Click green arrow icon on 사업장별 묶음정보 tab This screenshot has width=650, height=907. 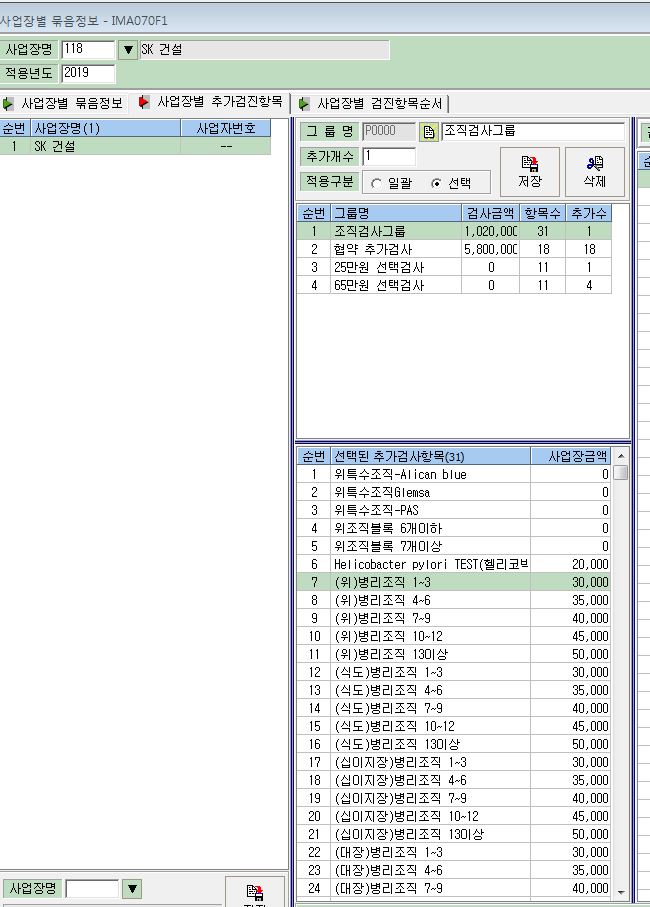tap(8, 104)
